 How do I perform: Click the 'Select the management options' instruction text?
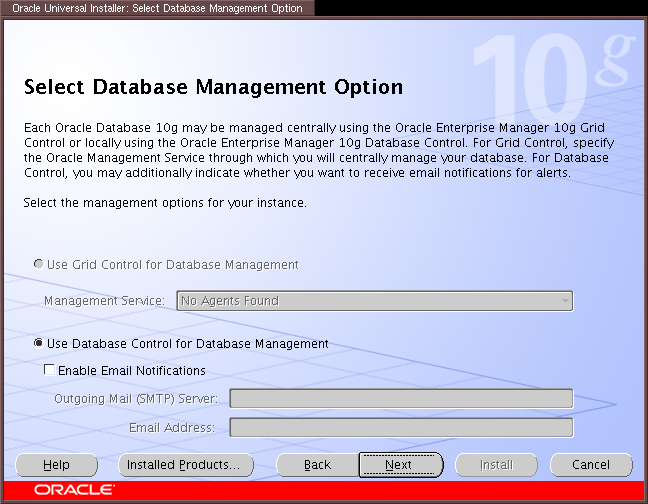[x=164, y=203]
